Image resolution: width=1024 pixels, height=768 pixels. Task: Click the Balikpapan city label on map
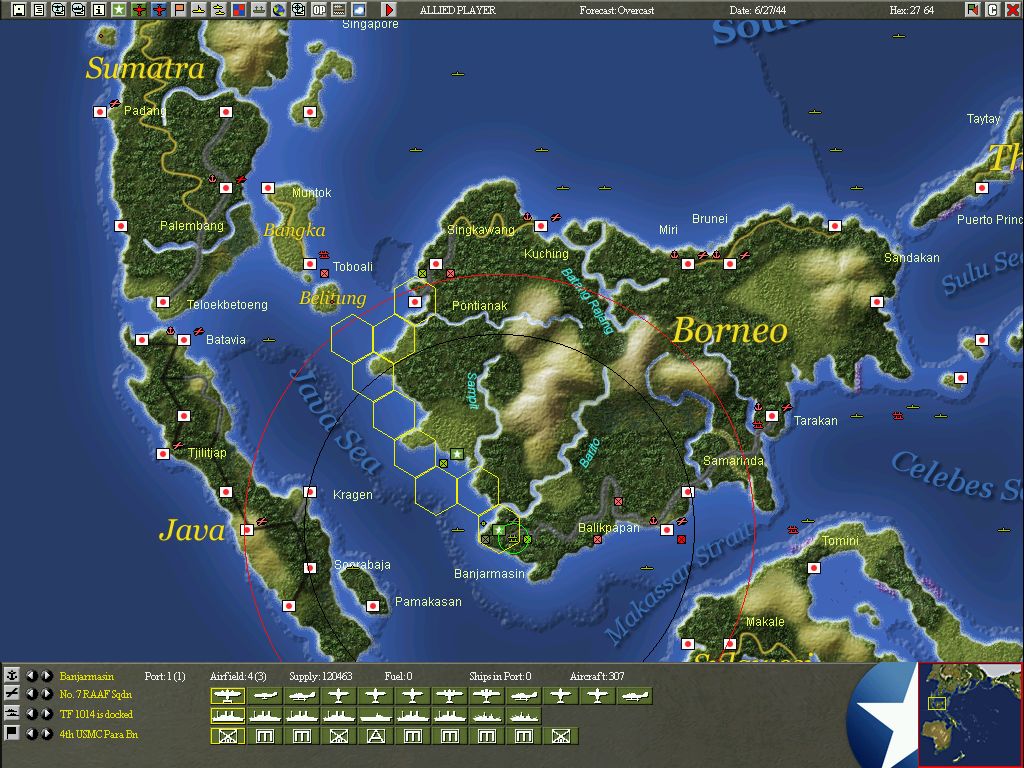pos(609,528)
